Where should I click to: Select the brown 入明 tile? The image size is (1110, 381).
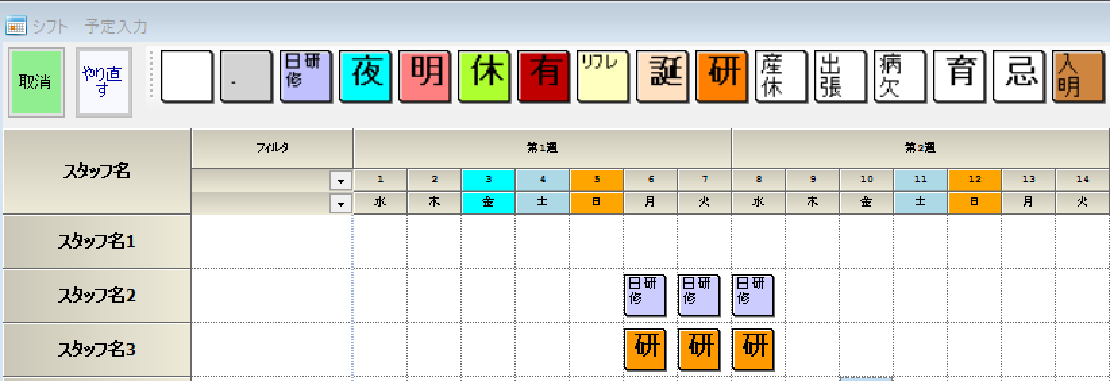(1078, 76)
